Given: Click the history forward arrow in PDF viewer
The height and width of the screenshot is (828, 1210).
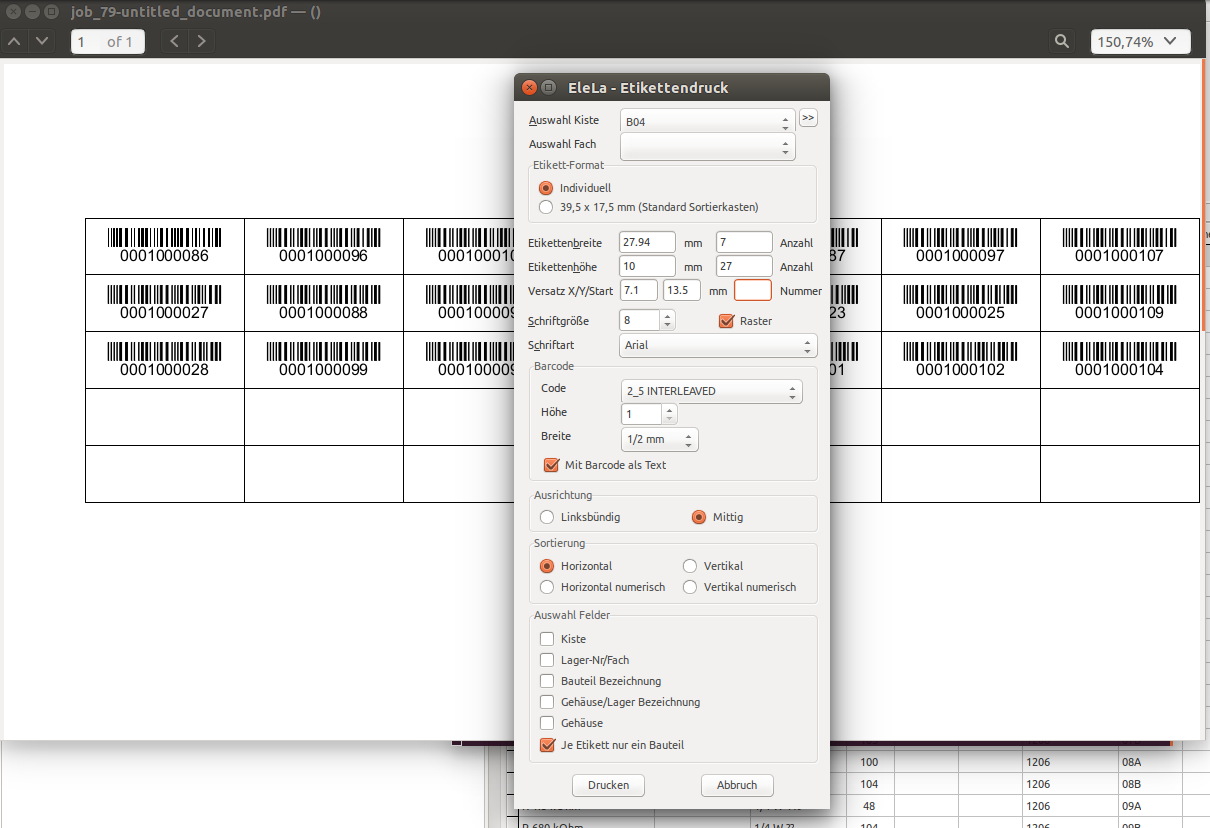Looking at the screenshot, I should coord(202,41).
